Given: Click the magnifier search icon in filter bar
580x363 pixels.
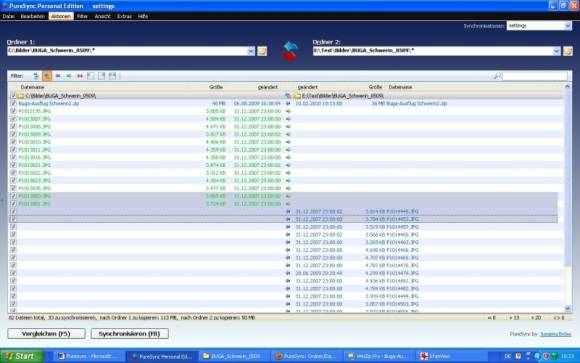Looking at the screenshot, I should [497, 76].
